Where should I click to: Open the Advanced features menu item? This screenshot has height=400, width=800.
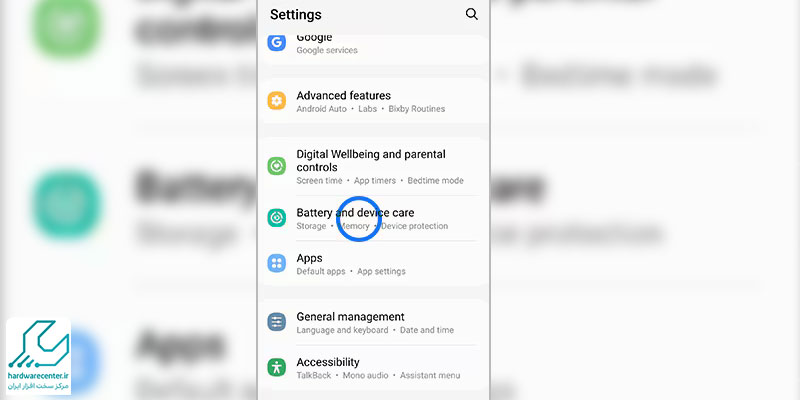tap(373, 101)
